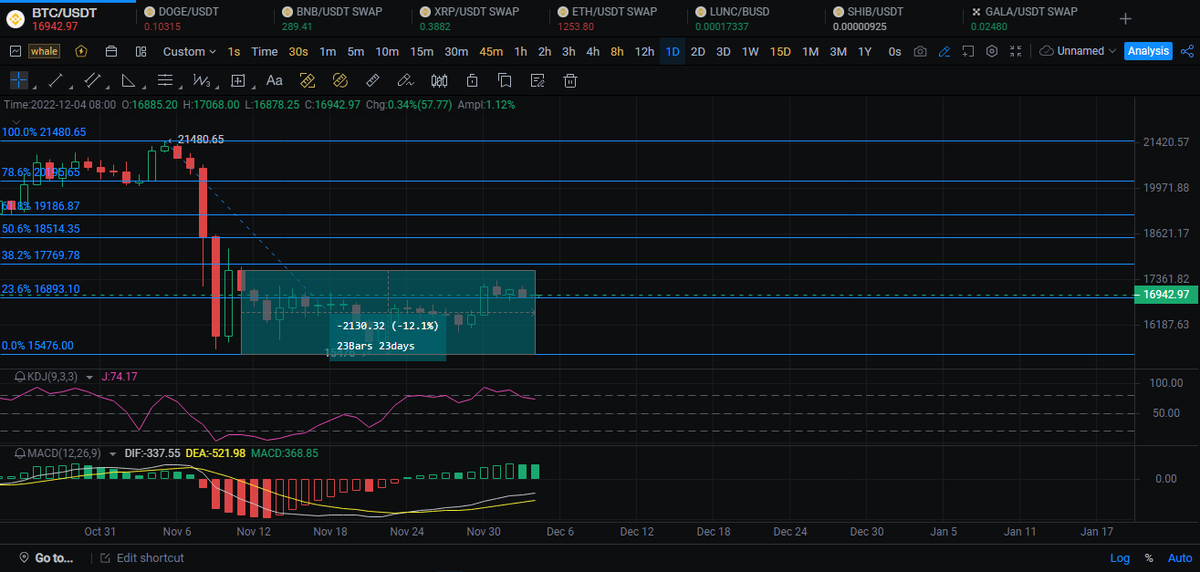Switch to the 4h timeframe

tap(593, 51)
